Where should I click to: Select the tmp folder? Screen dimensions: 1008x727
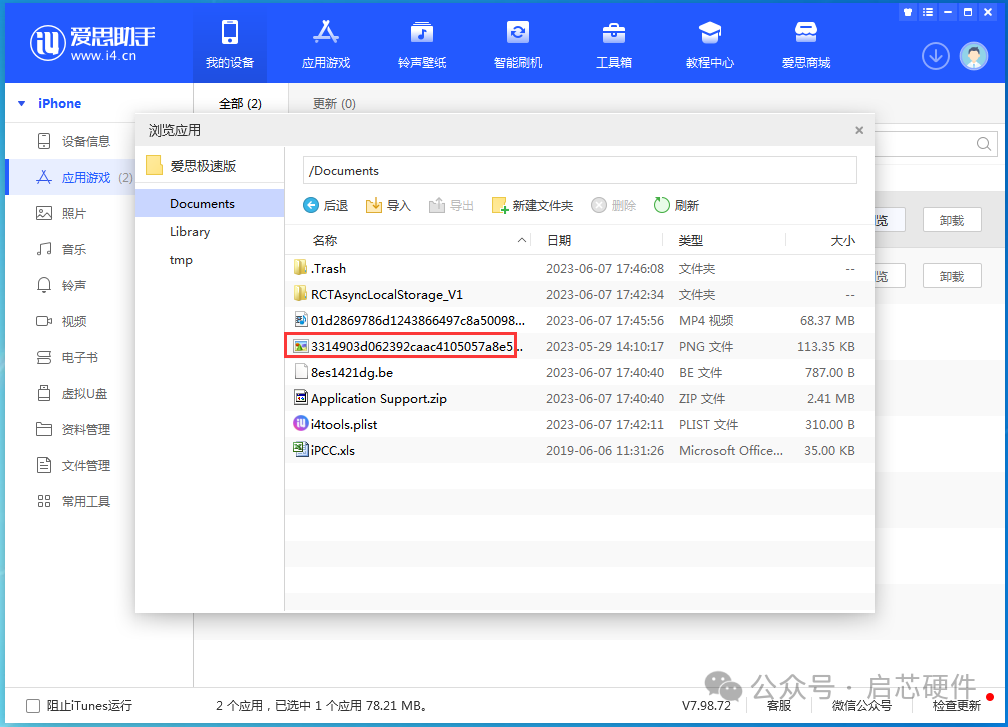tap(210, 260)
